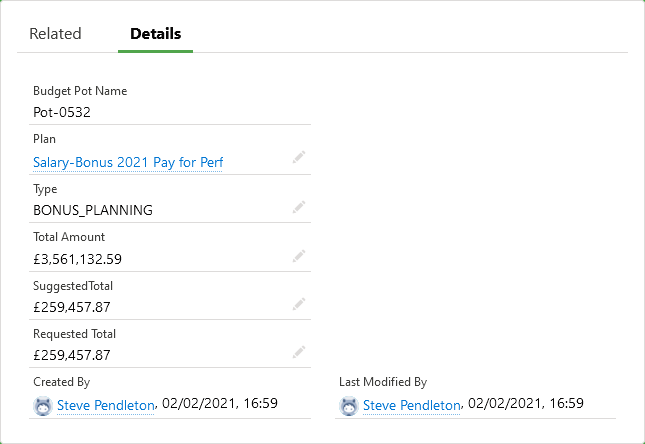Open Steve Pendleton under Created By
645x444 pixels.
click(106, 405)
